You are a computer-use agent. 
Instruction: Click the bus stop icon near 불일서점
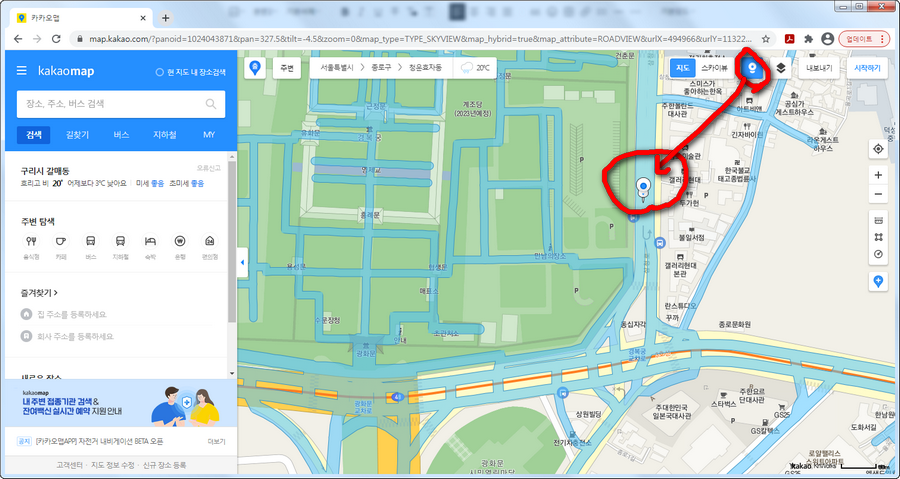pyautogui.click(x=660, y=243)
